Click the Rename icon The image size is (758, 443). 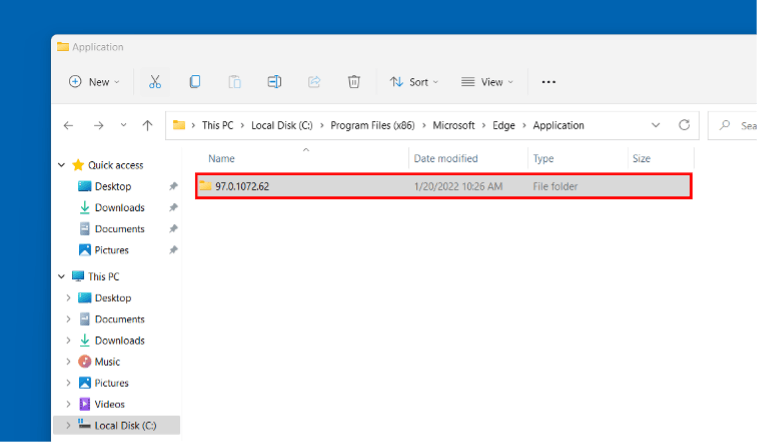(274, 82)
